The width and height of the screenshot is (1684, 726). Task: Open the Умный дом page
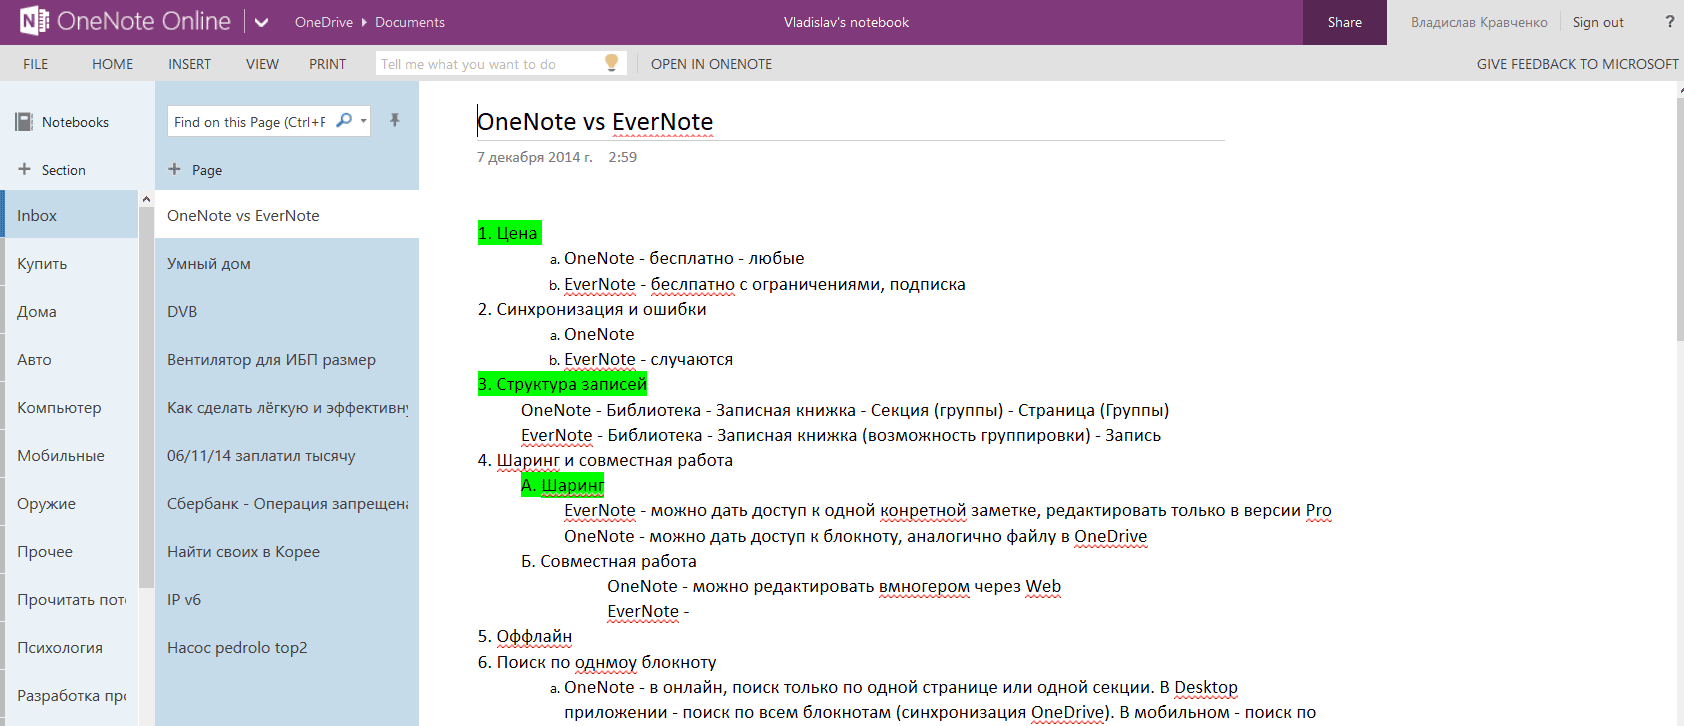pos(209,264)
